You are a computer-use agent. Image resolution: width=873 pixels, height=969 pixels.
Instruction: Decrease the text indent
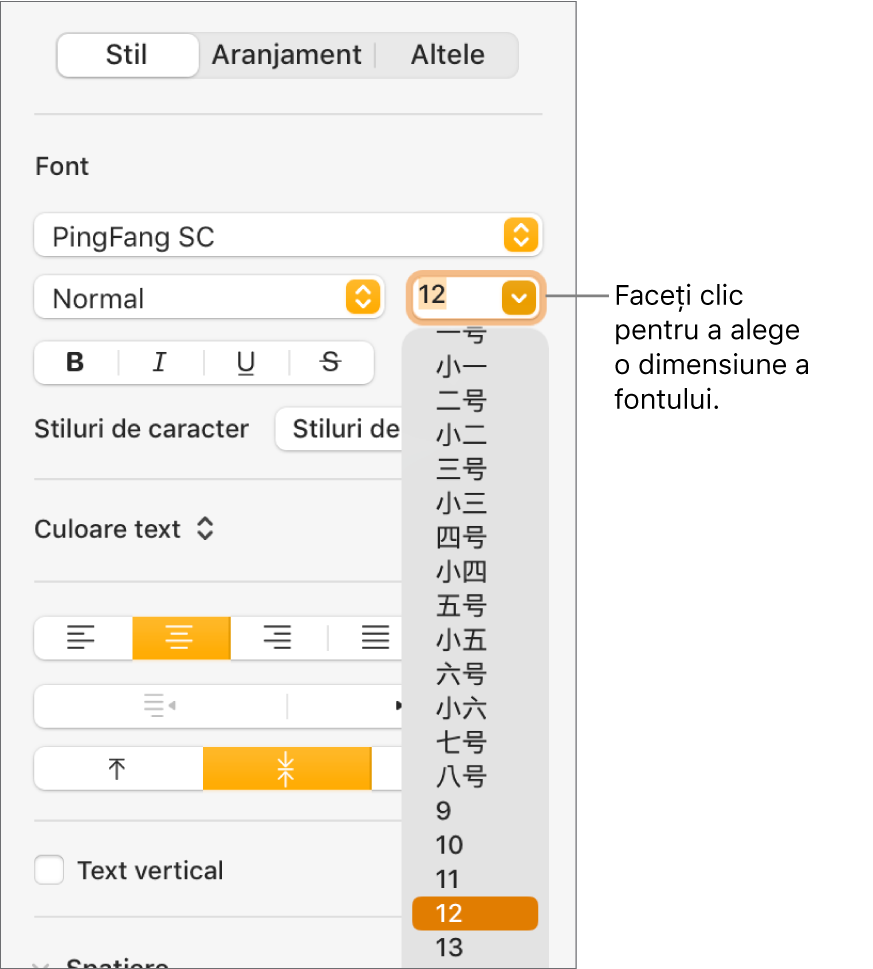point(160,705)
